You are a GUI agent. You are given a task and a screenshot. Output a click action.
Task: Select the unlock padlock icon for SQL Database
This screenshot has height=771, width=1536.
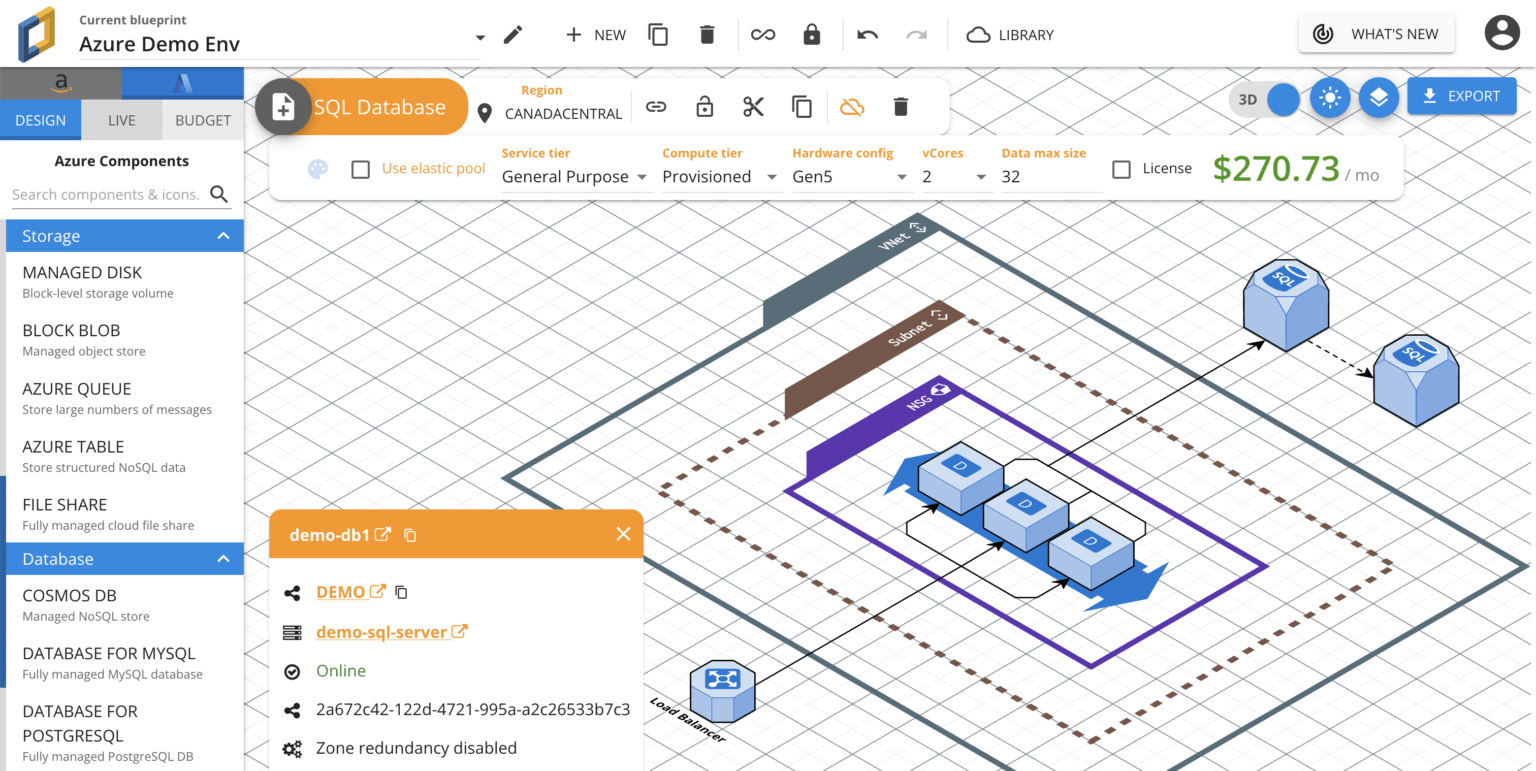pos(704,106)
